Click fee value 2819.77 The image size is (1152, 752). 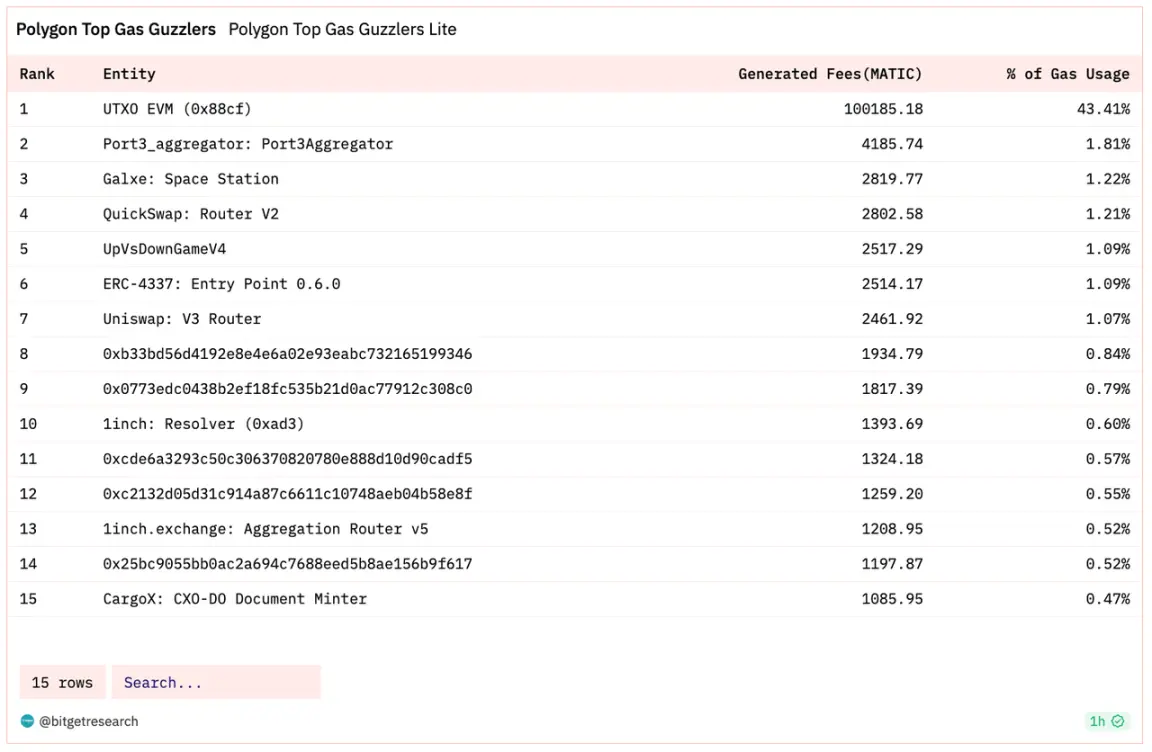point(892,178)
